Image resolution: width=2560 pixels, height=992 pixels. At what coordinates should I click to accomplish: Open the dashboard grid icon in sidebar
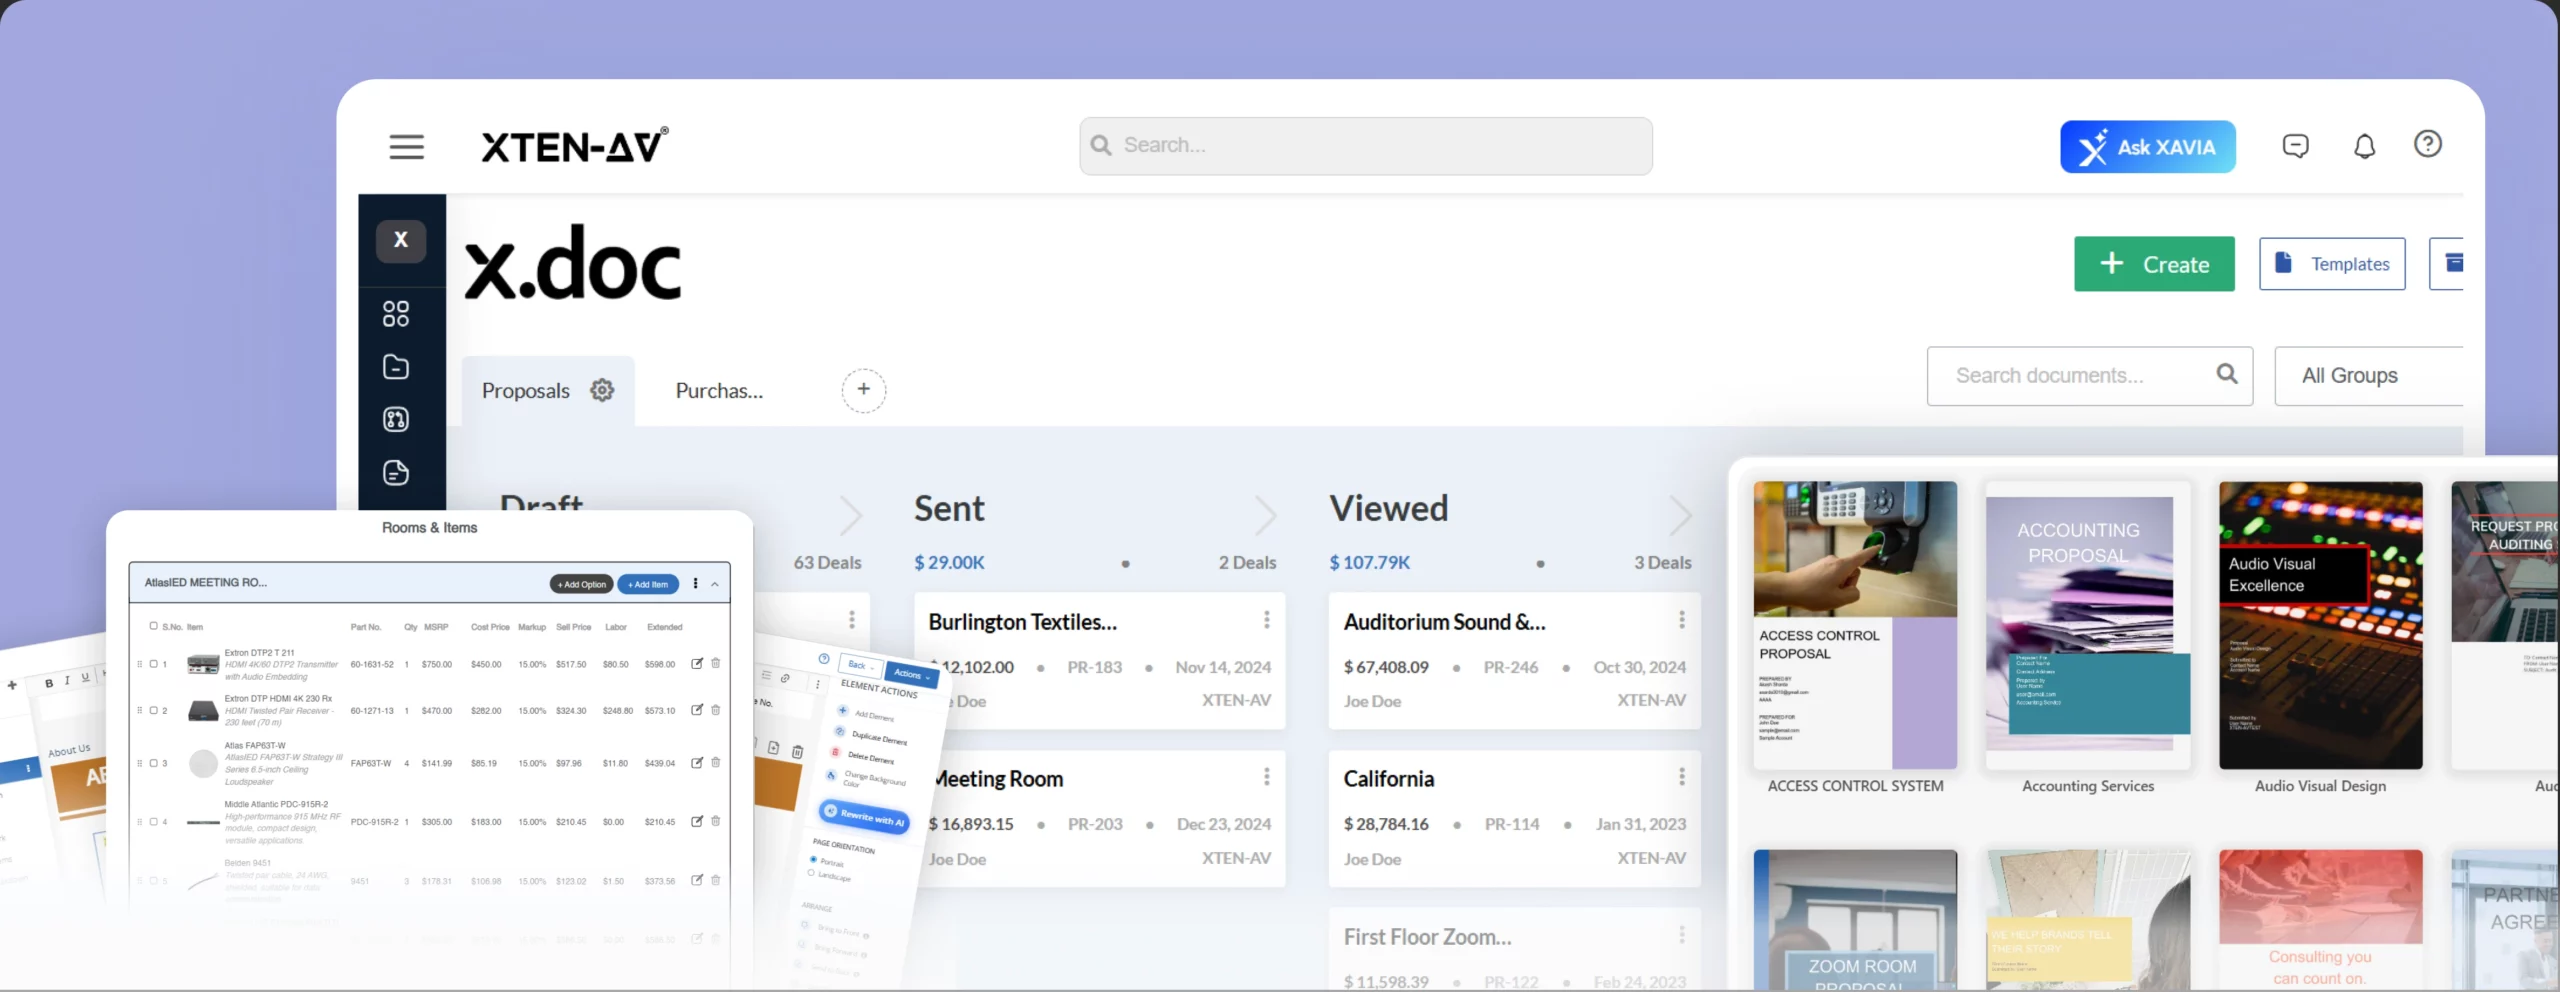396,314
